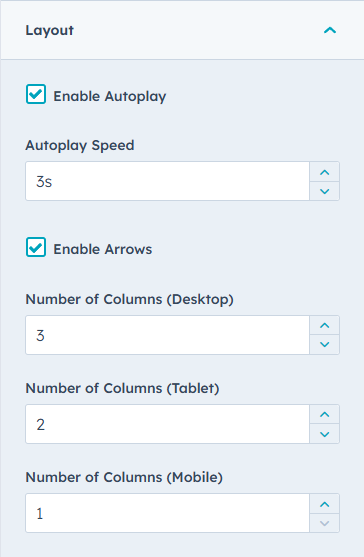This screenshot has width=364, height=557.
Task: Toggle the Enable Arrows checkbox
Action: coord(36,247)
